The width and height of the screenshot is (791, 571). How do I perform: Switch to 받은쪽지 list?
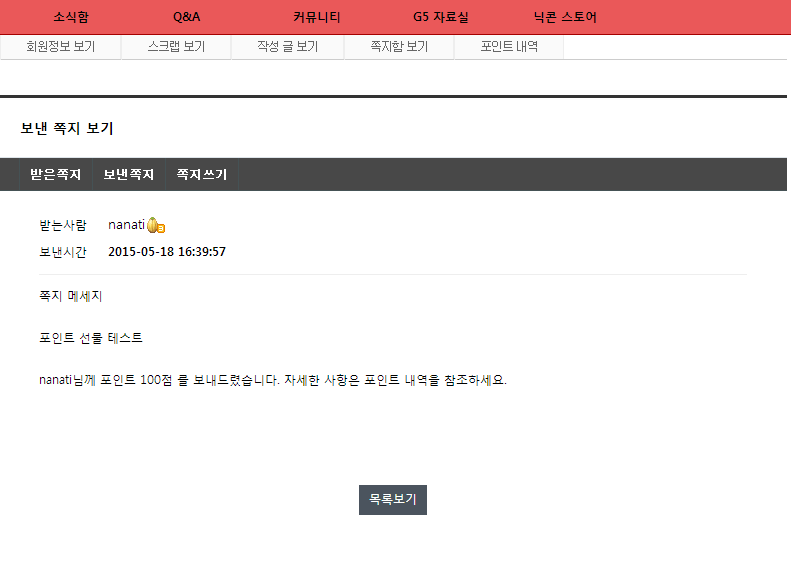pyautogui.click(x=55, y=175)
